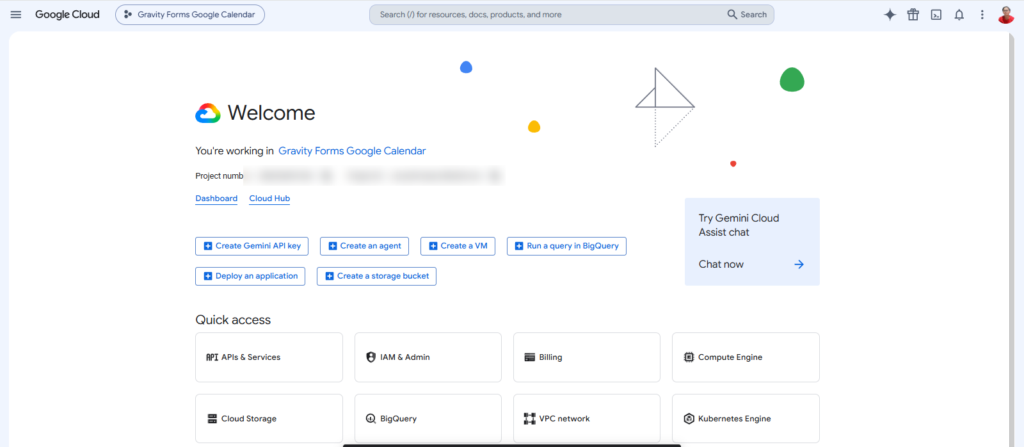Open the user account avatar
Image resolution: width=1024 pixels, height=447 pixels.
[1006, 14]
